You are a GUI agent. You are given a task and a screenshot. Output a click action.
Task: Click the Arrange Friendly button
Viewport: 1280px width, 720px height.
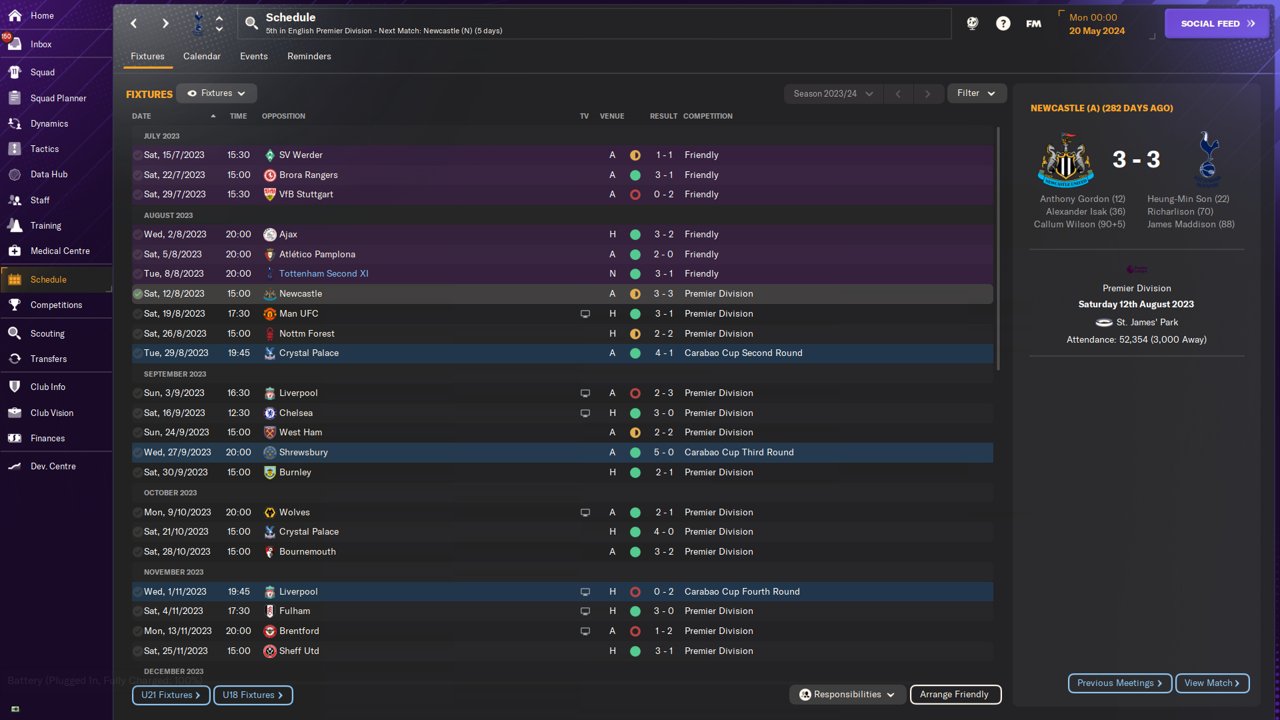954,694
